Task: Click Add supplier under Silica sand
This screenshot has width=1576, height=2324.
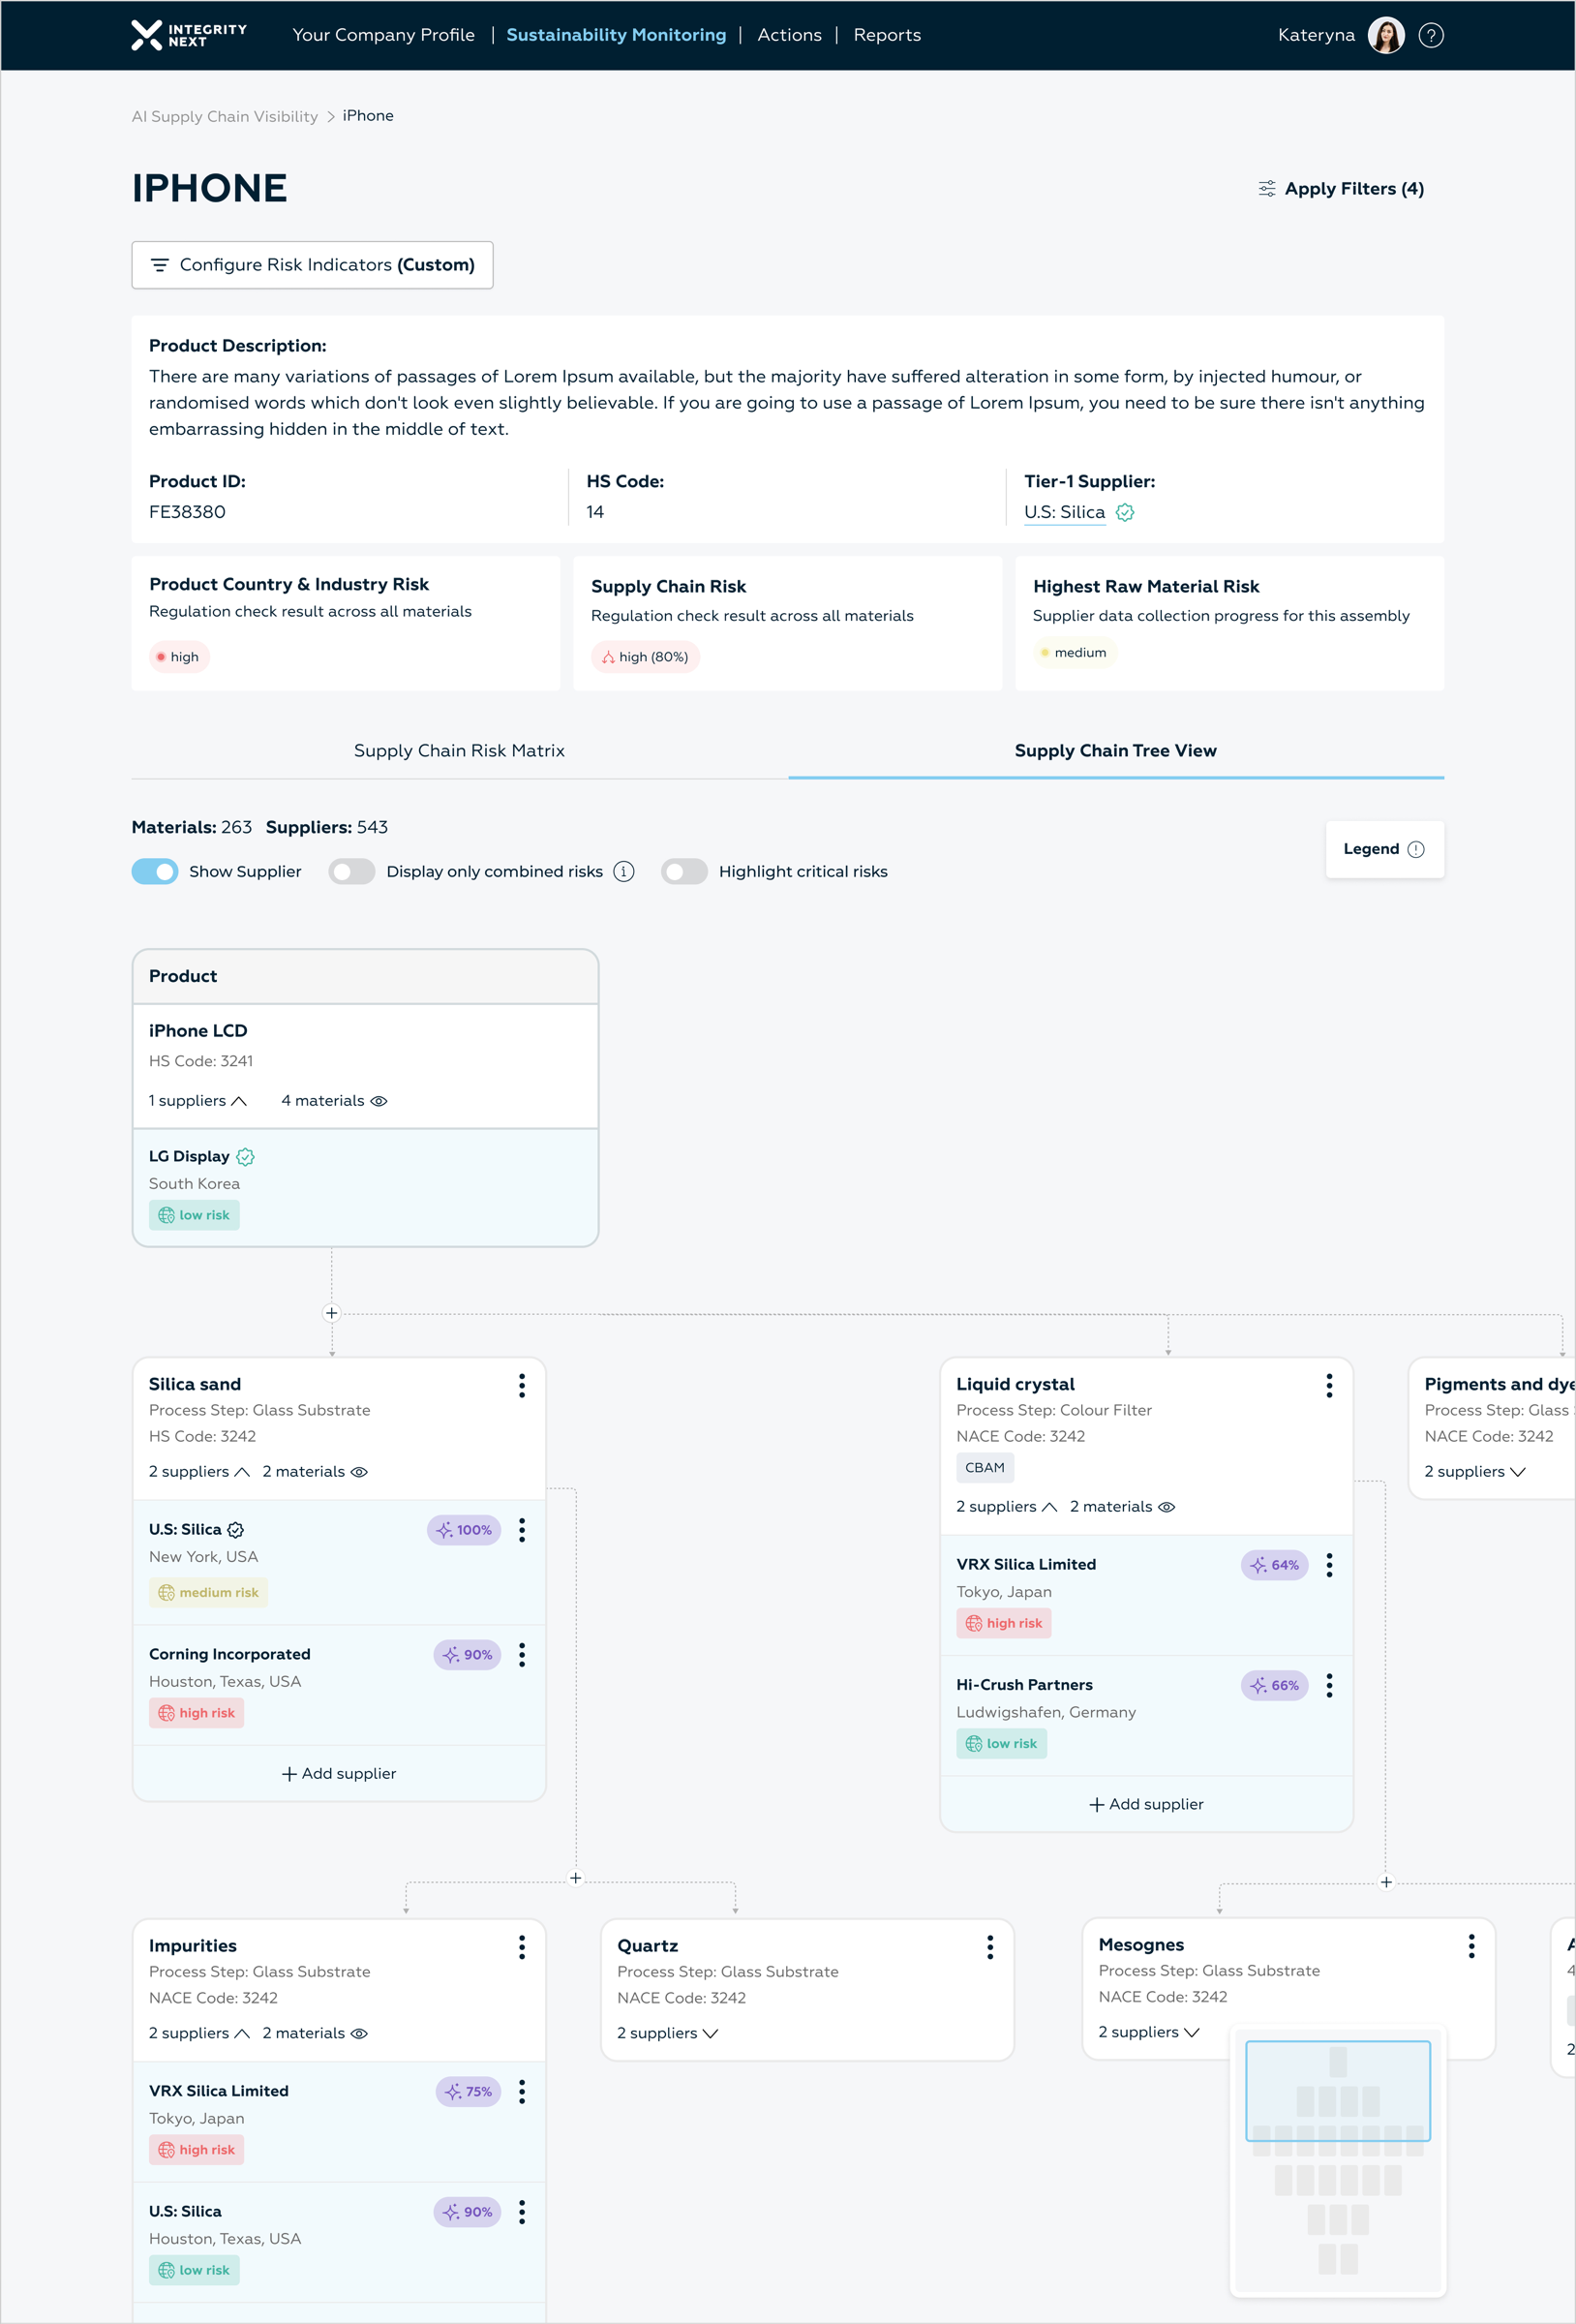Action: (x=339, y=1773)
